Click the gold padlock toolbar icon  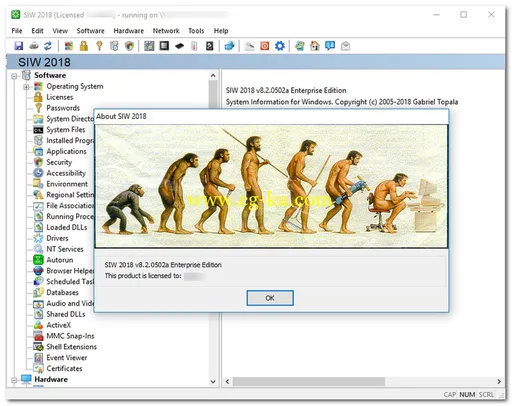pos(84,46)
